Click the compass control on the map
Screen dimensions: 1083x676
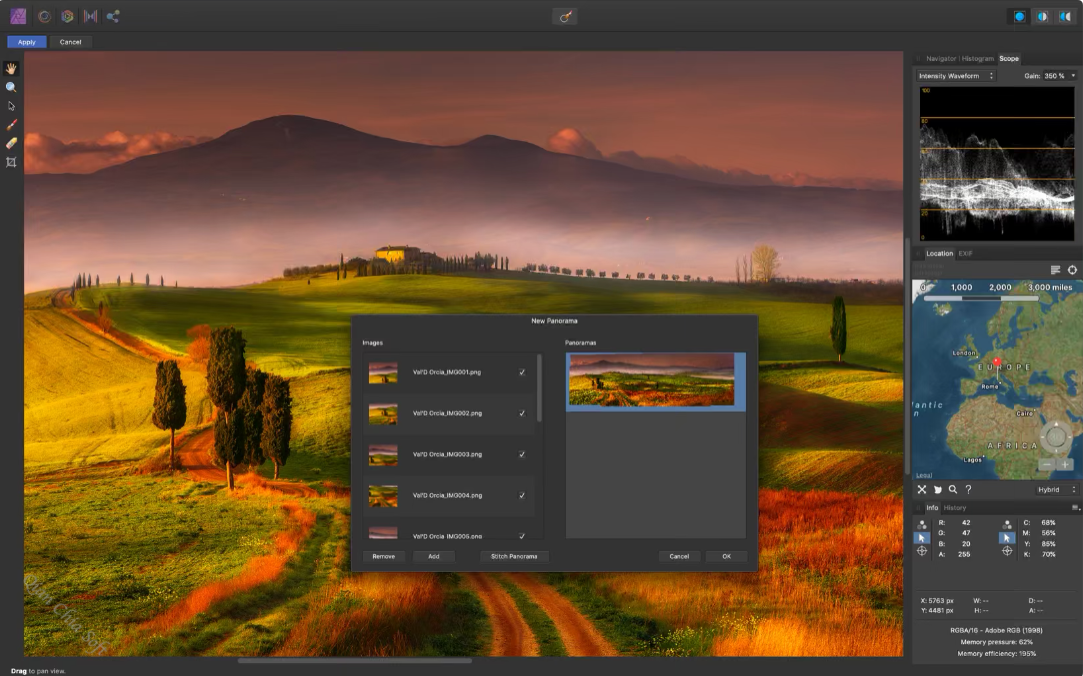pos(1055,436)
